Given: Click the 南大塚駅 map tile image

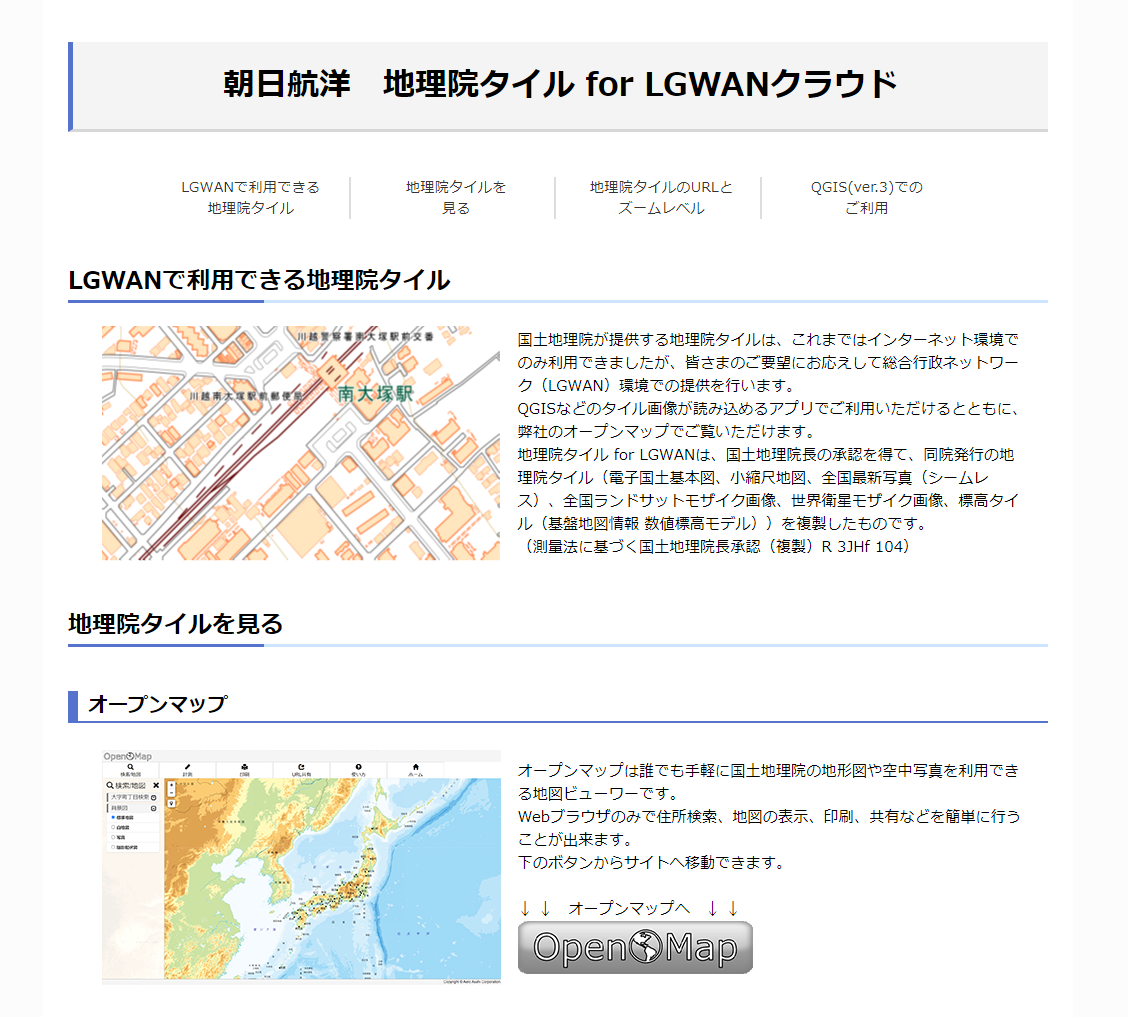Looking at the screenshot, I should tap(301, 443).
